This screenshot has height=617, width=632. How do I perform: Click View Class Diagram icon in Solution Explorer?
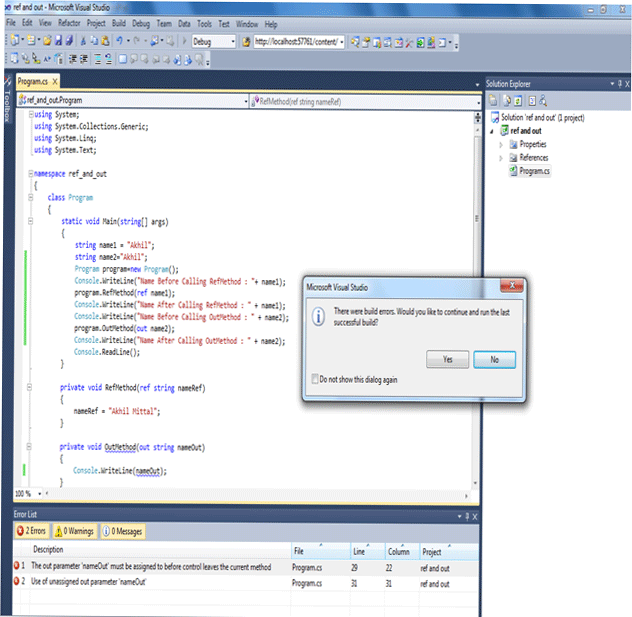(x=543, y=100)
